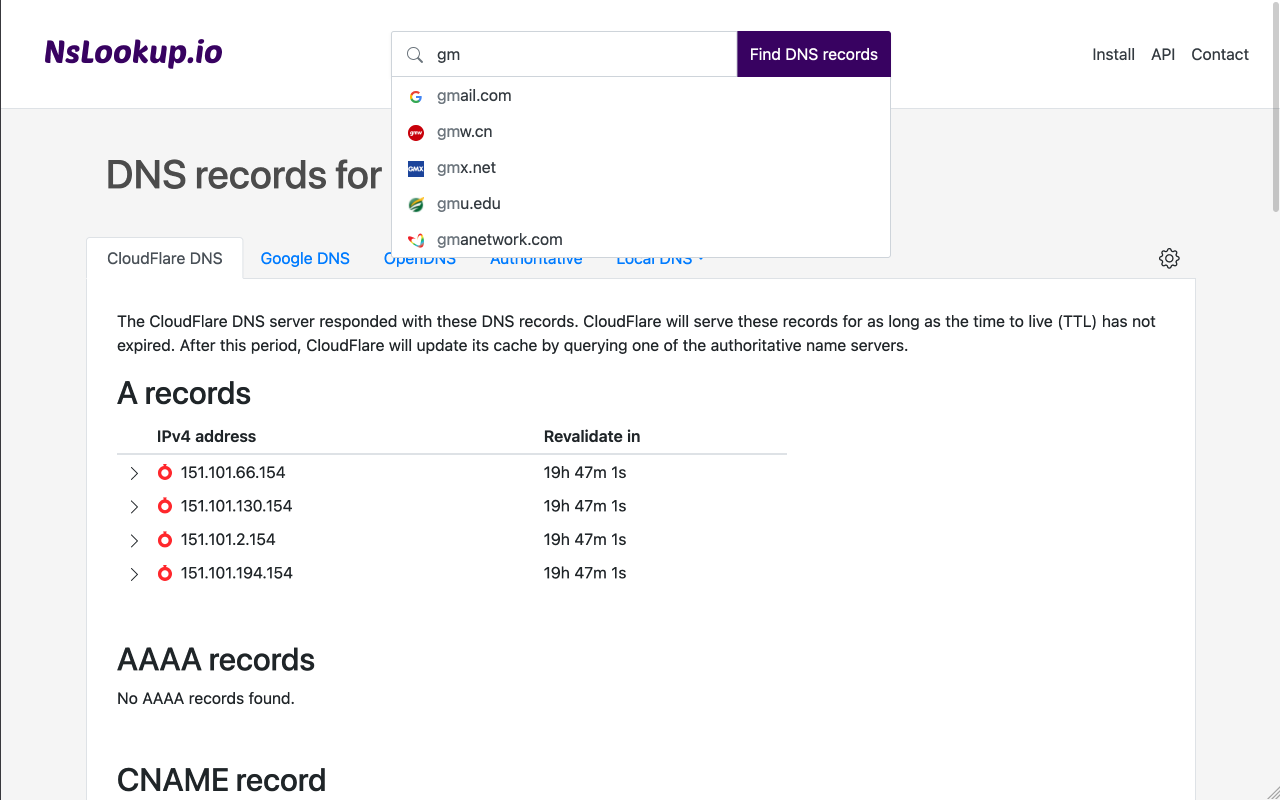The width and height of the screenshot is (1280, 800).
Task: Select the gmail.com suggestion favicon
Action: pos(415,96)
